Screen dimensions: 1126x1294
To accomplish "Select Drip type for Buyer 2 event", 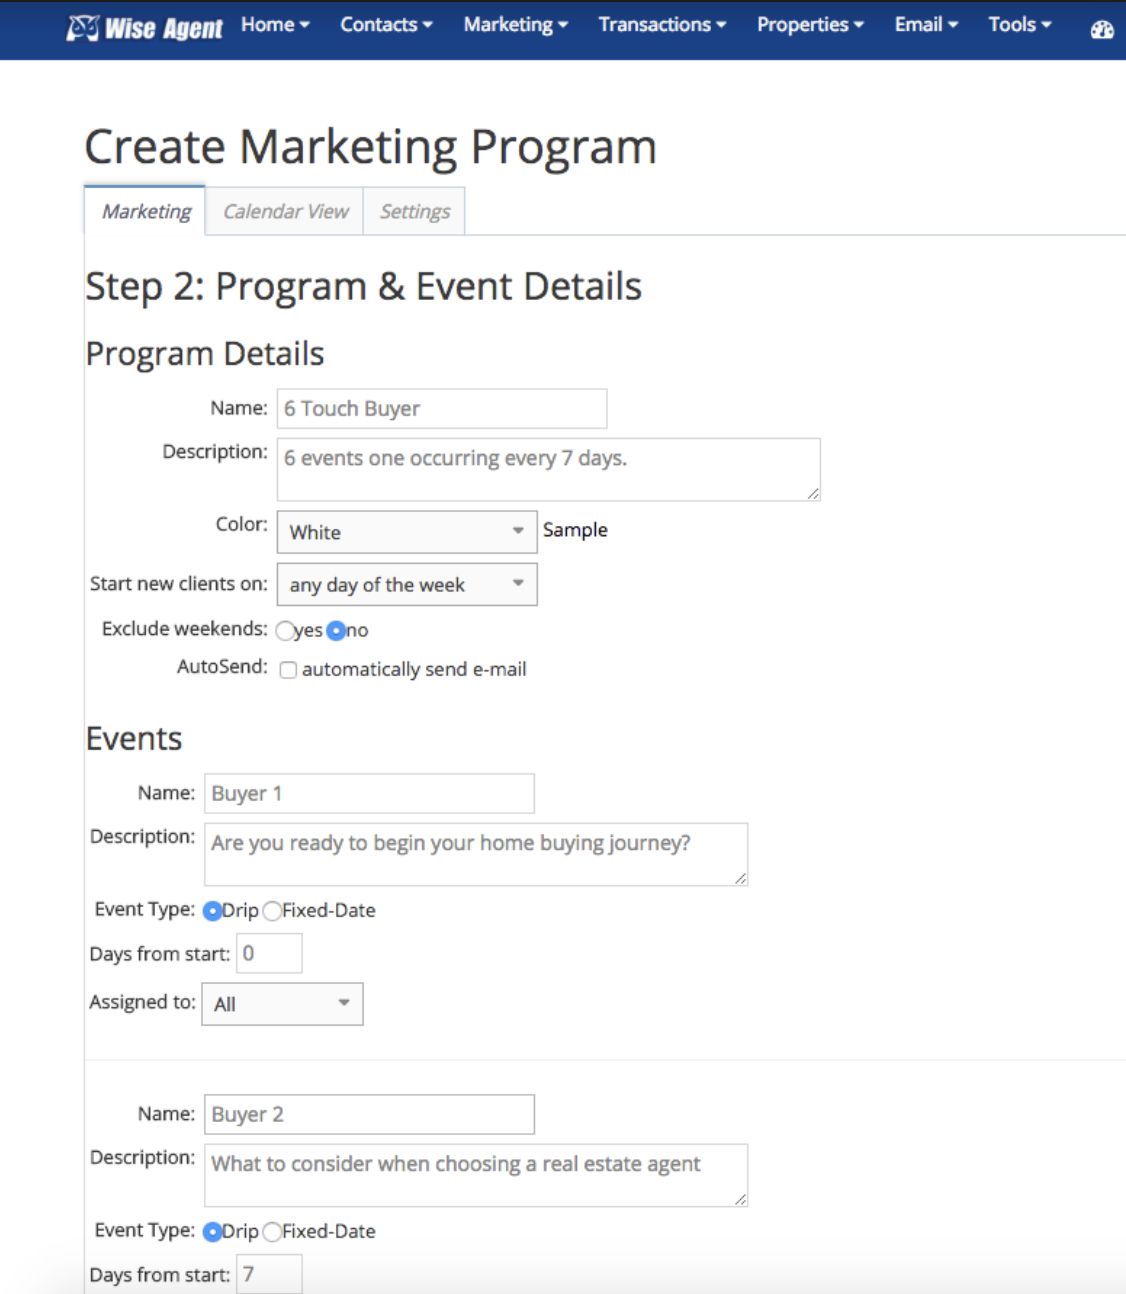I will (212, 1232).
